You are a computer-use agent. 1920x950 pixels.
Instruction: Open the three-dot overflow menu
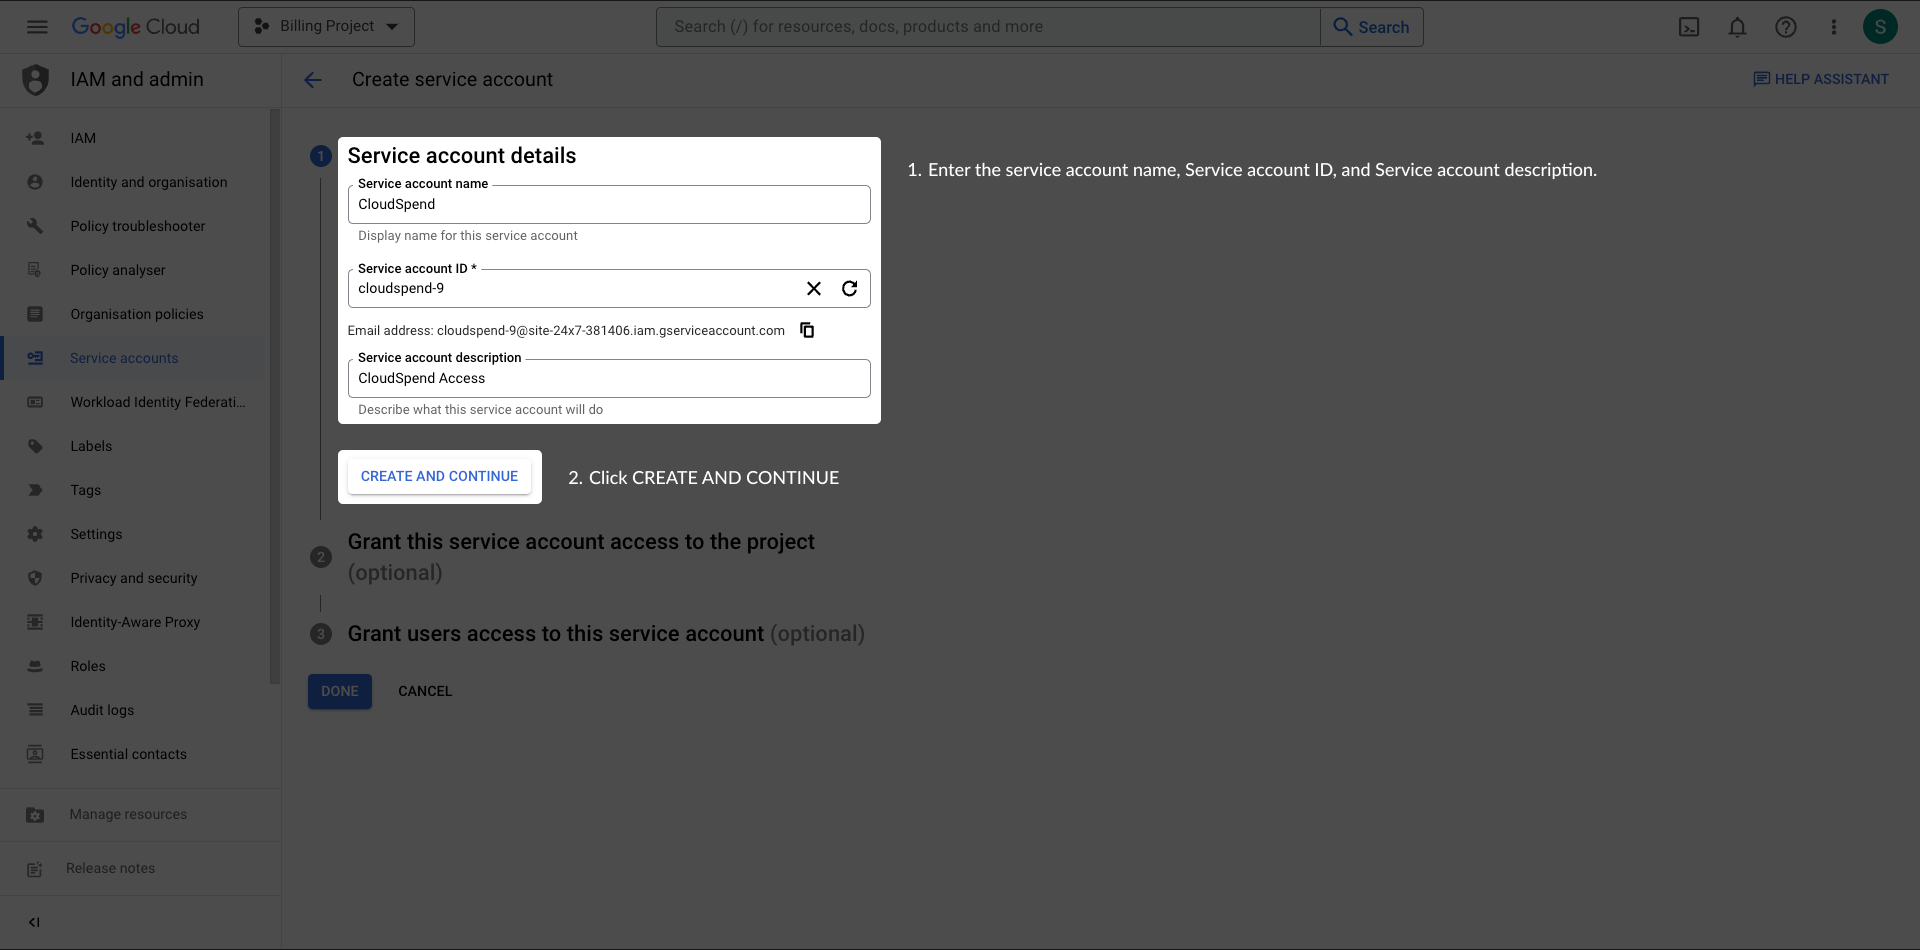(x=1834, y=27)
